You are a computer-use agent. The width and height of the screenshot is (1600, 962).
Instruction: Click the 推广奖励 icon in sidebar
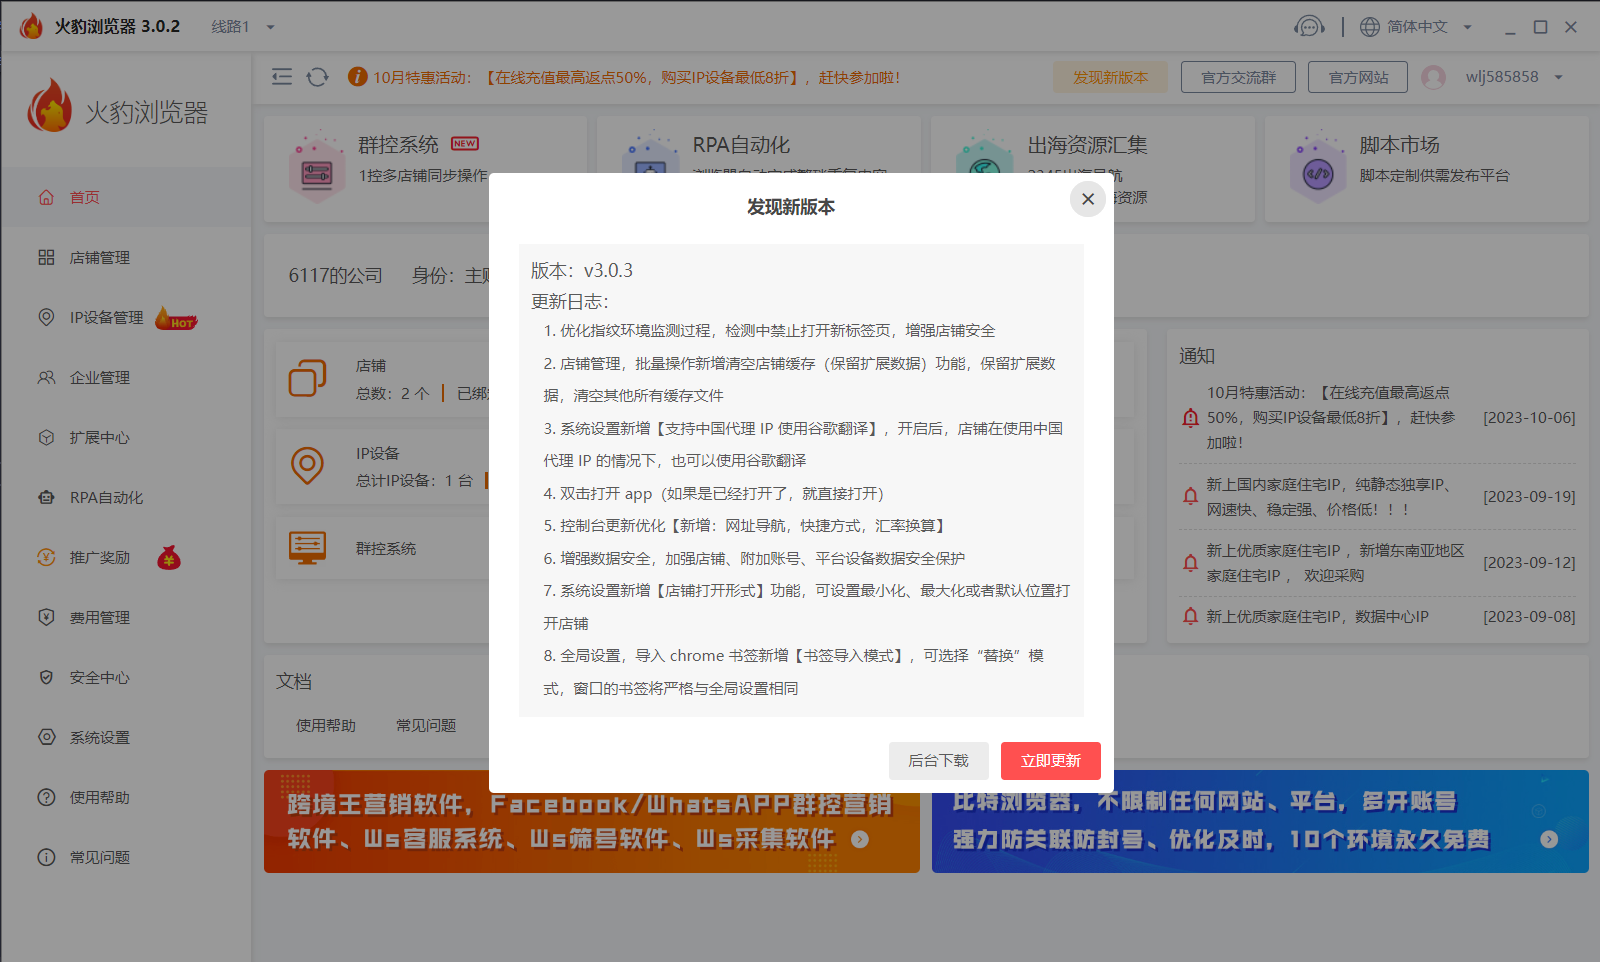click(x=46, y=557)
